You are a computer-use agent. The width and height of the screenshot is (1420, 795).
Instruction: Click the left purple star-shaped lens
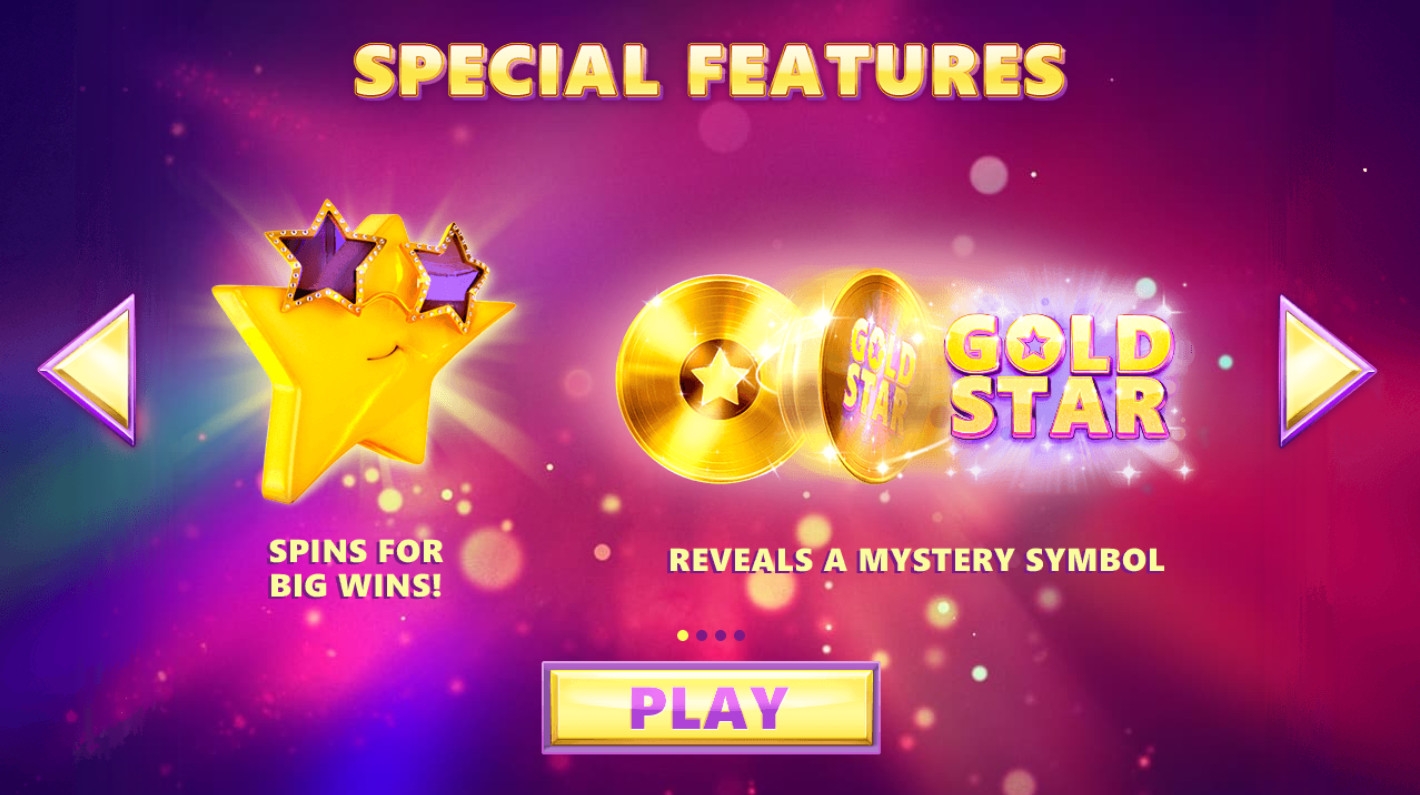(321, 255)
